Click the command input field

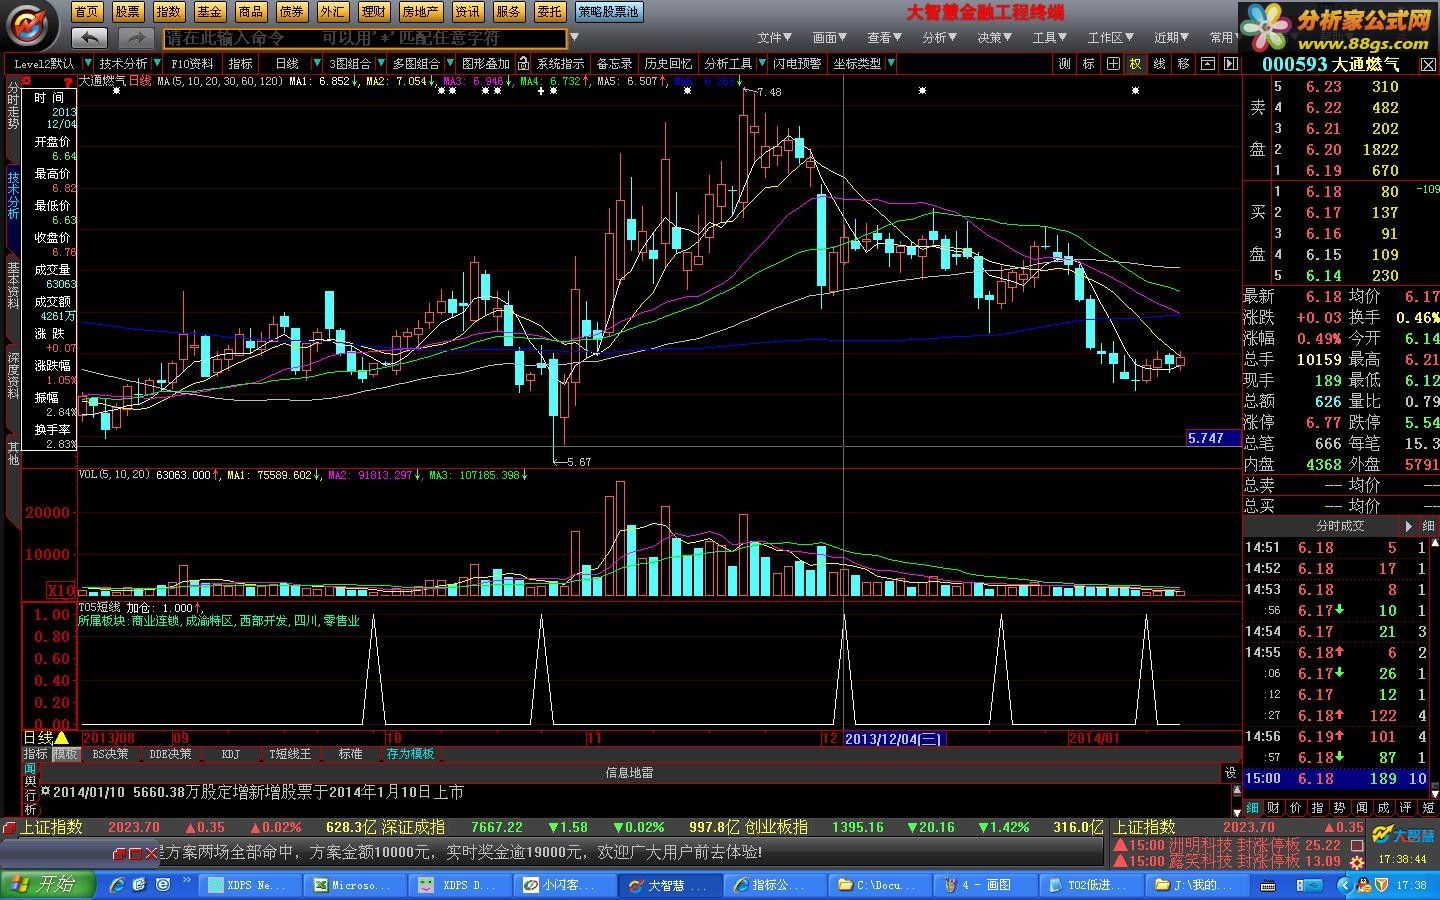click(x=365, y=39)
